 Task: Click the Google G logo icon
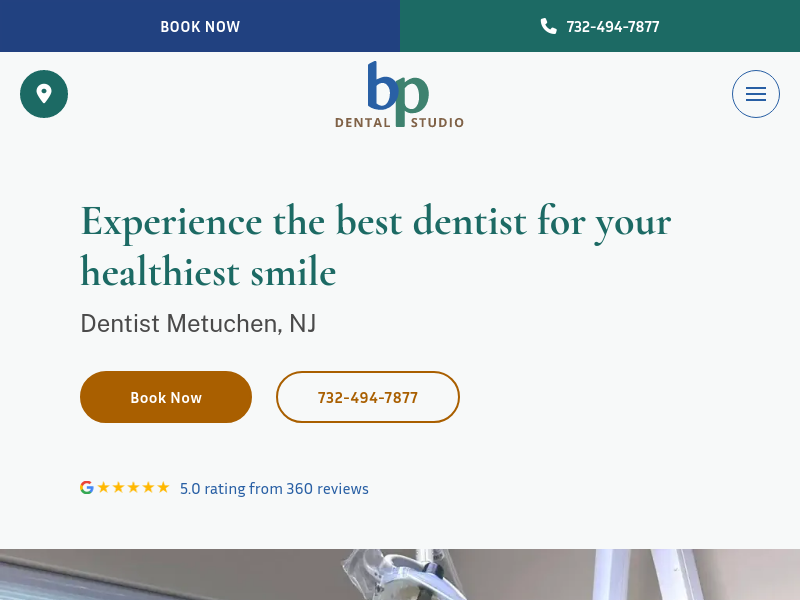[x=87, y=488]
